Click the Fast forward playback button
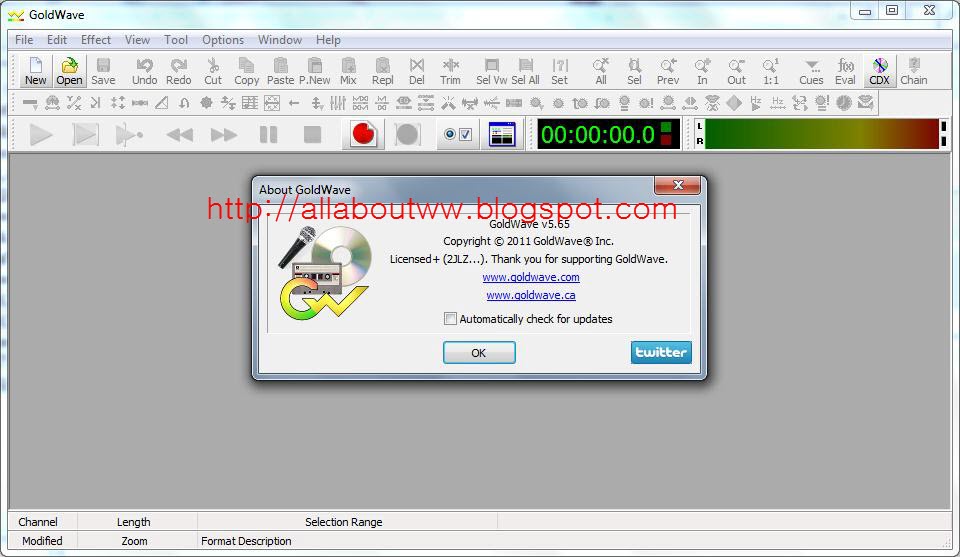This screenshot has height=557, width=960. point(224,135)
